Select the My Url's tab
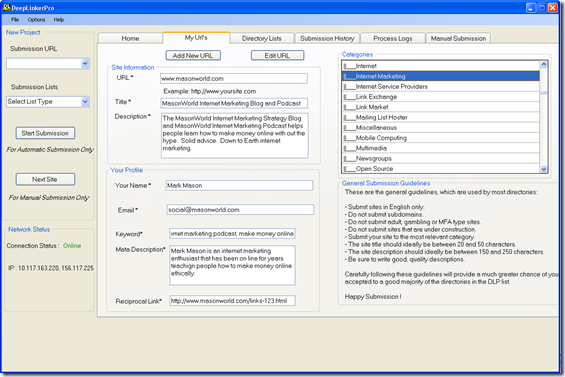The height and width of the screenshot is (377, 565). click(196, 37)
